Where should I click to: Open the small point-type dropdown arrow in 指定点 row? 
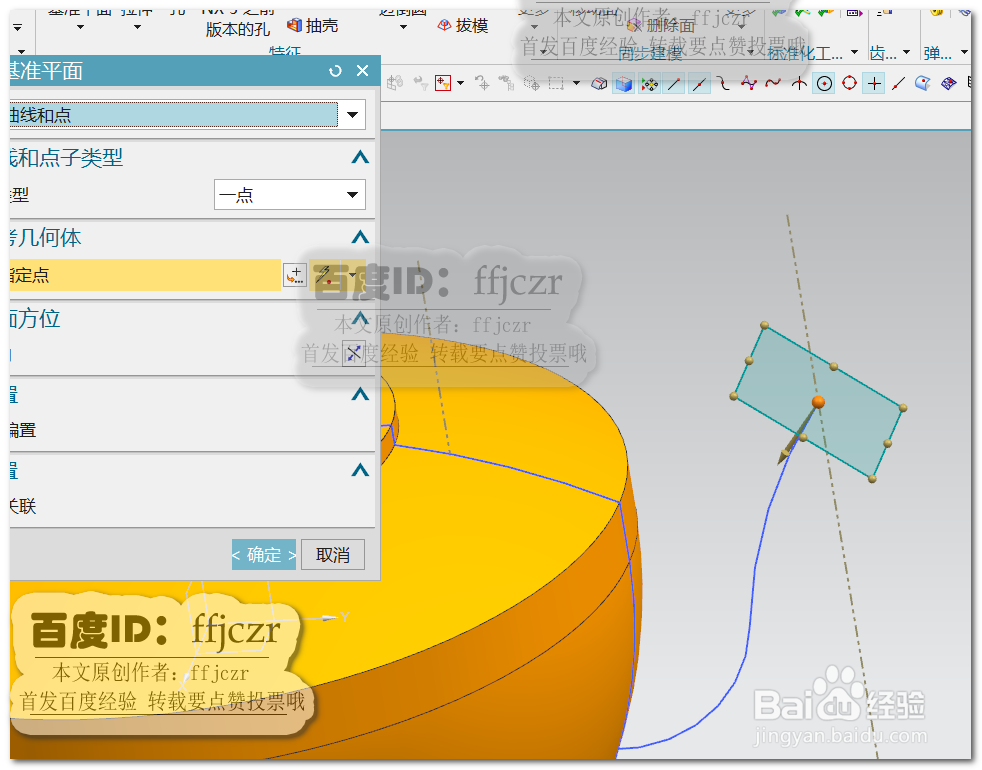(x=353, y=275)
